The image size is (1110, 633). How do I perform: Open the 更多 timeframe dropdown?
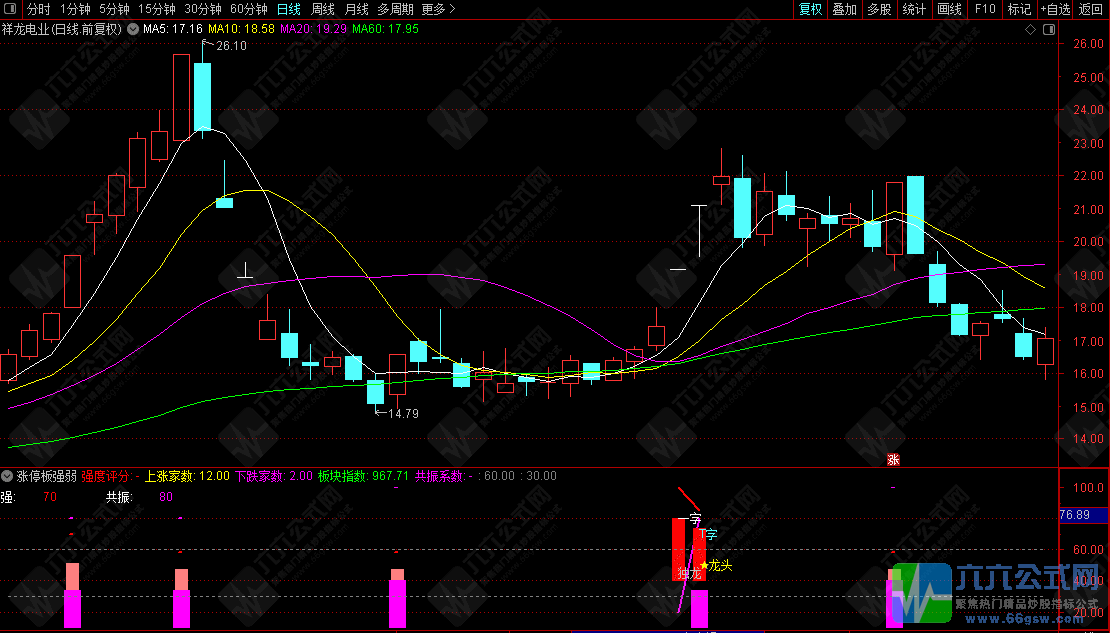tap(438, 9)
